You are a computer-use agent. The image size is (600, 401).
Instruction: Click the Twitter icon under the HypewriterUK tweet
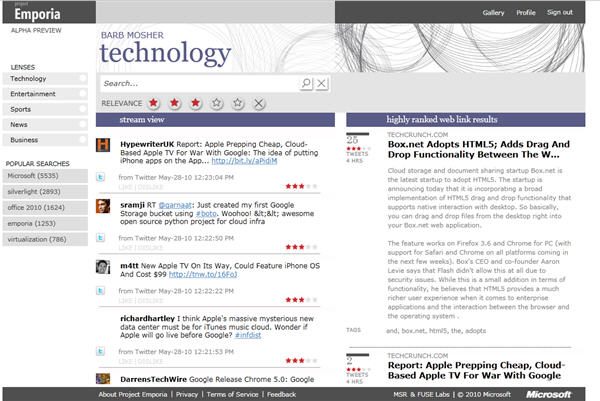click(100, 177)
